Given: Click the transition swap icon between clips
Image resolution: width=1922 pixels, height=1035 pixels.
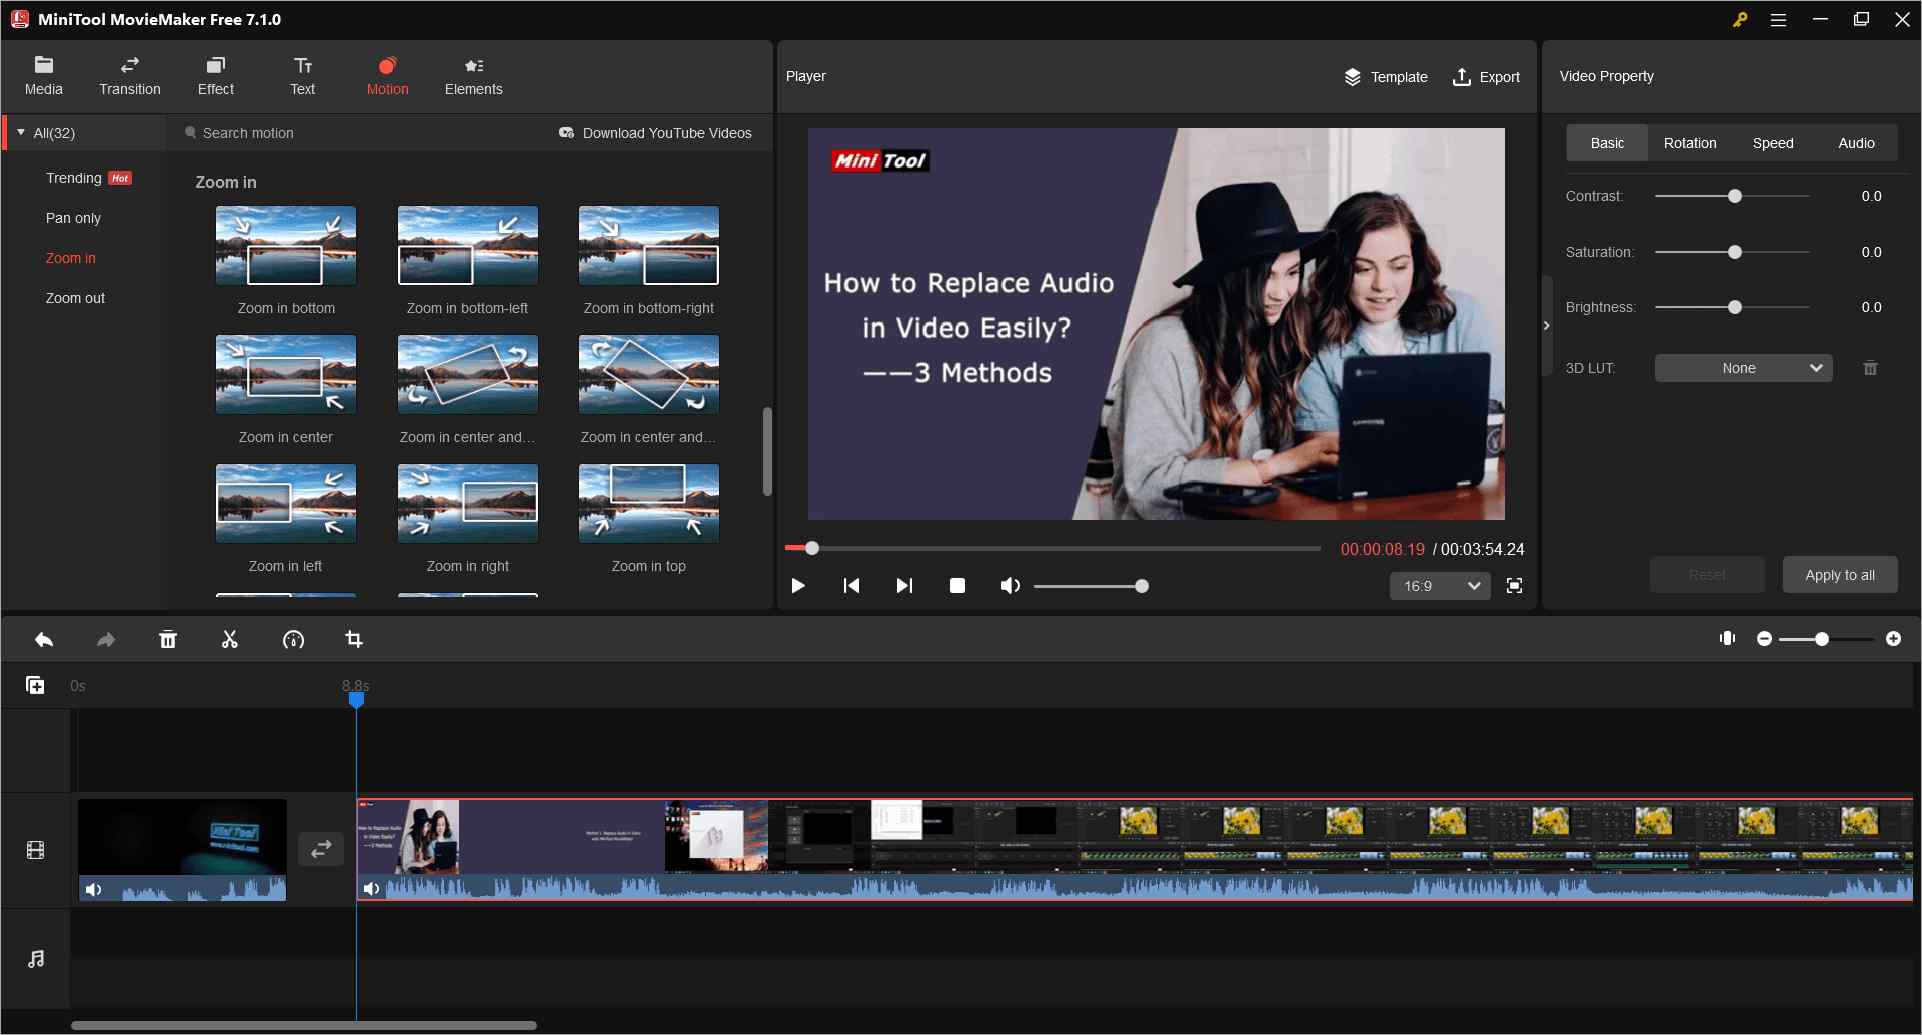Looking at the screenshot, I should (x=321, y=849).
